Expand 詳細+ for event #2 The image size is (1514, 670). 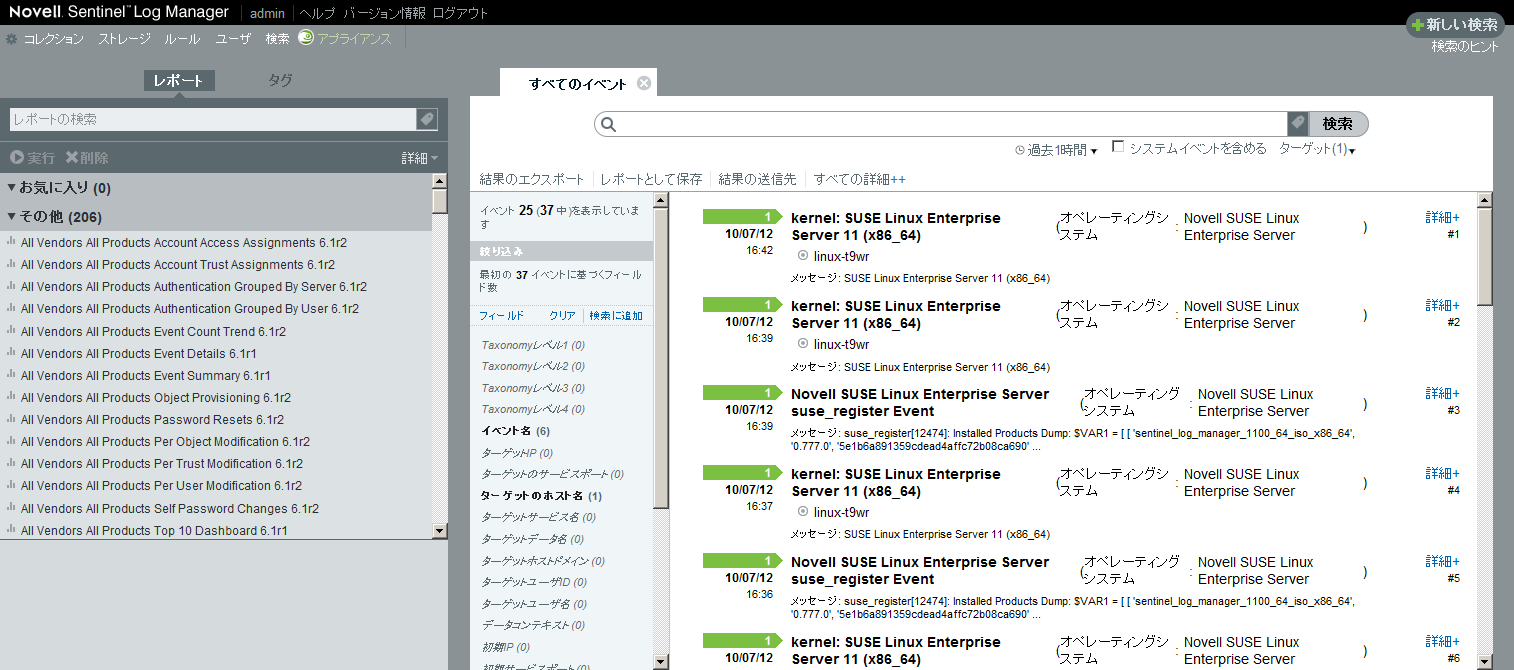tap(1442, 305)
